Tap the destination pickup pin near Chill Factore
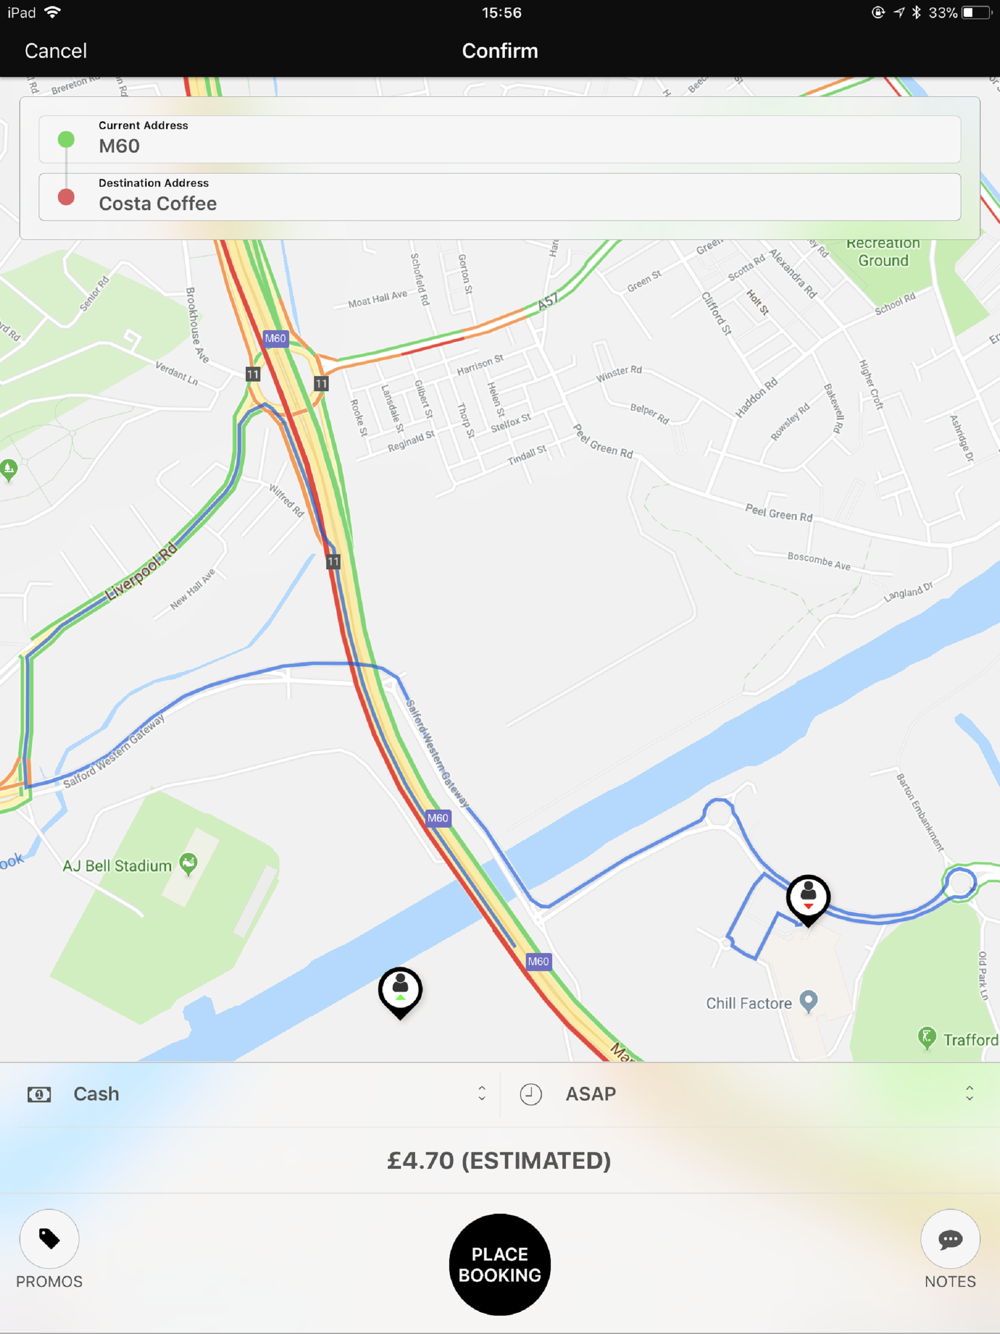The image size is (1000, 1334). point(808,899)
